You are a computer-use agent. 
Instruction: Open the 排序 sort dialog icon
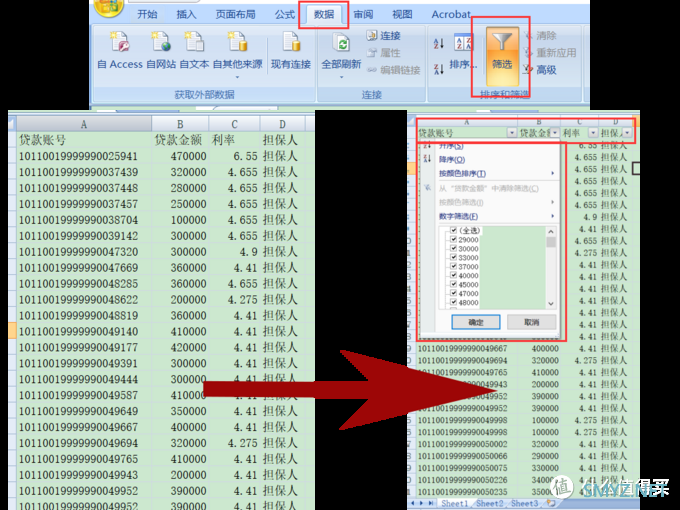pyautogui.click(x=463, y=42)
